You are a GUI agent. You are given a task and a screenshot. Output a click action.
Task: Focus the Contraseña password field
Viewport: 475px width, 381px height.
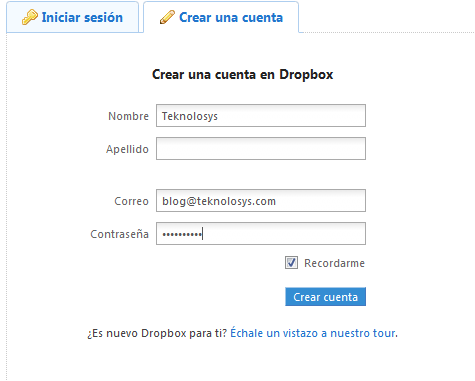pos(261,234)
